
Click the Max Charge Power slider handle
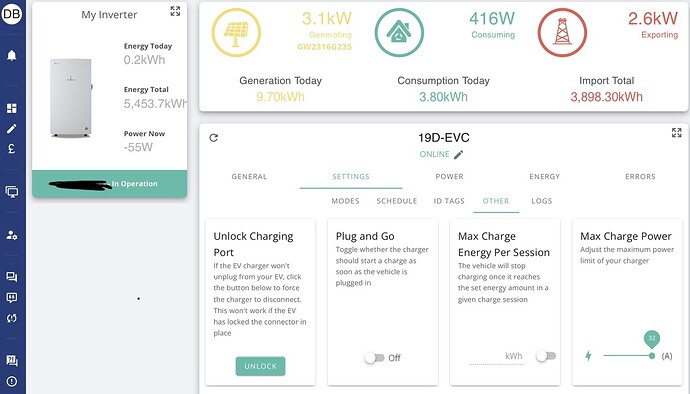coord(652,356)
